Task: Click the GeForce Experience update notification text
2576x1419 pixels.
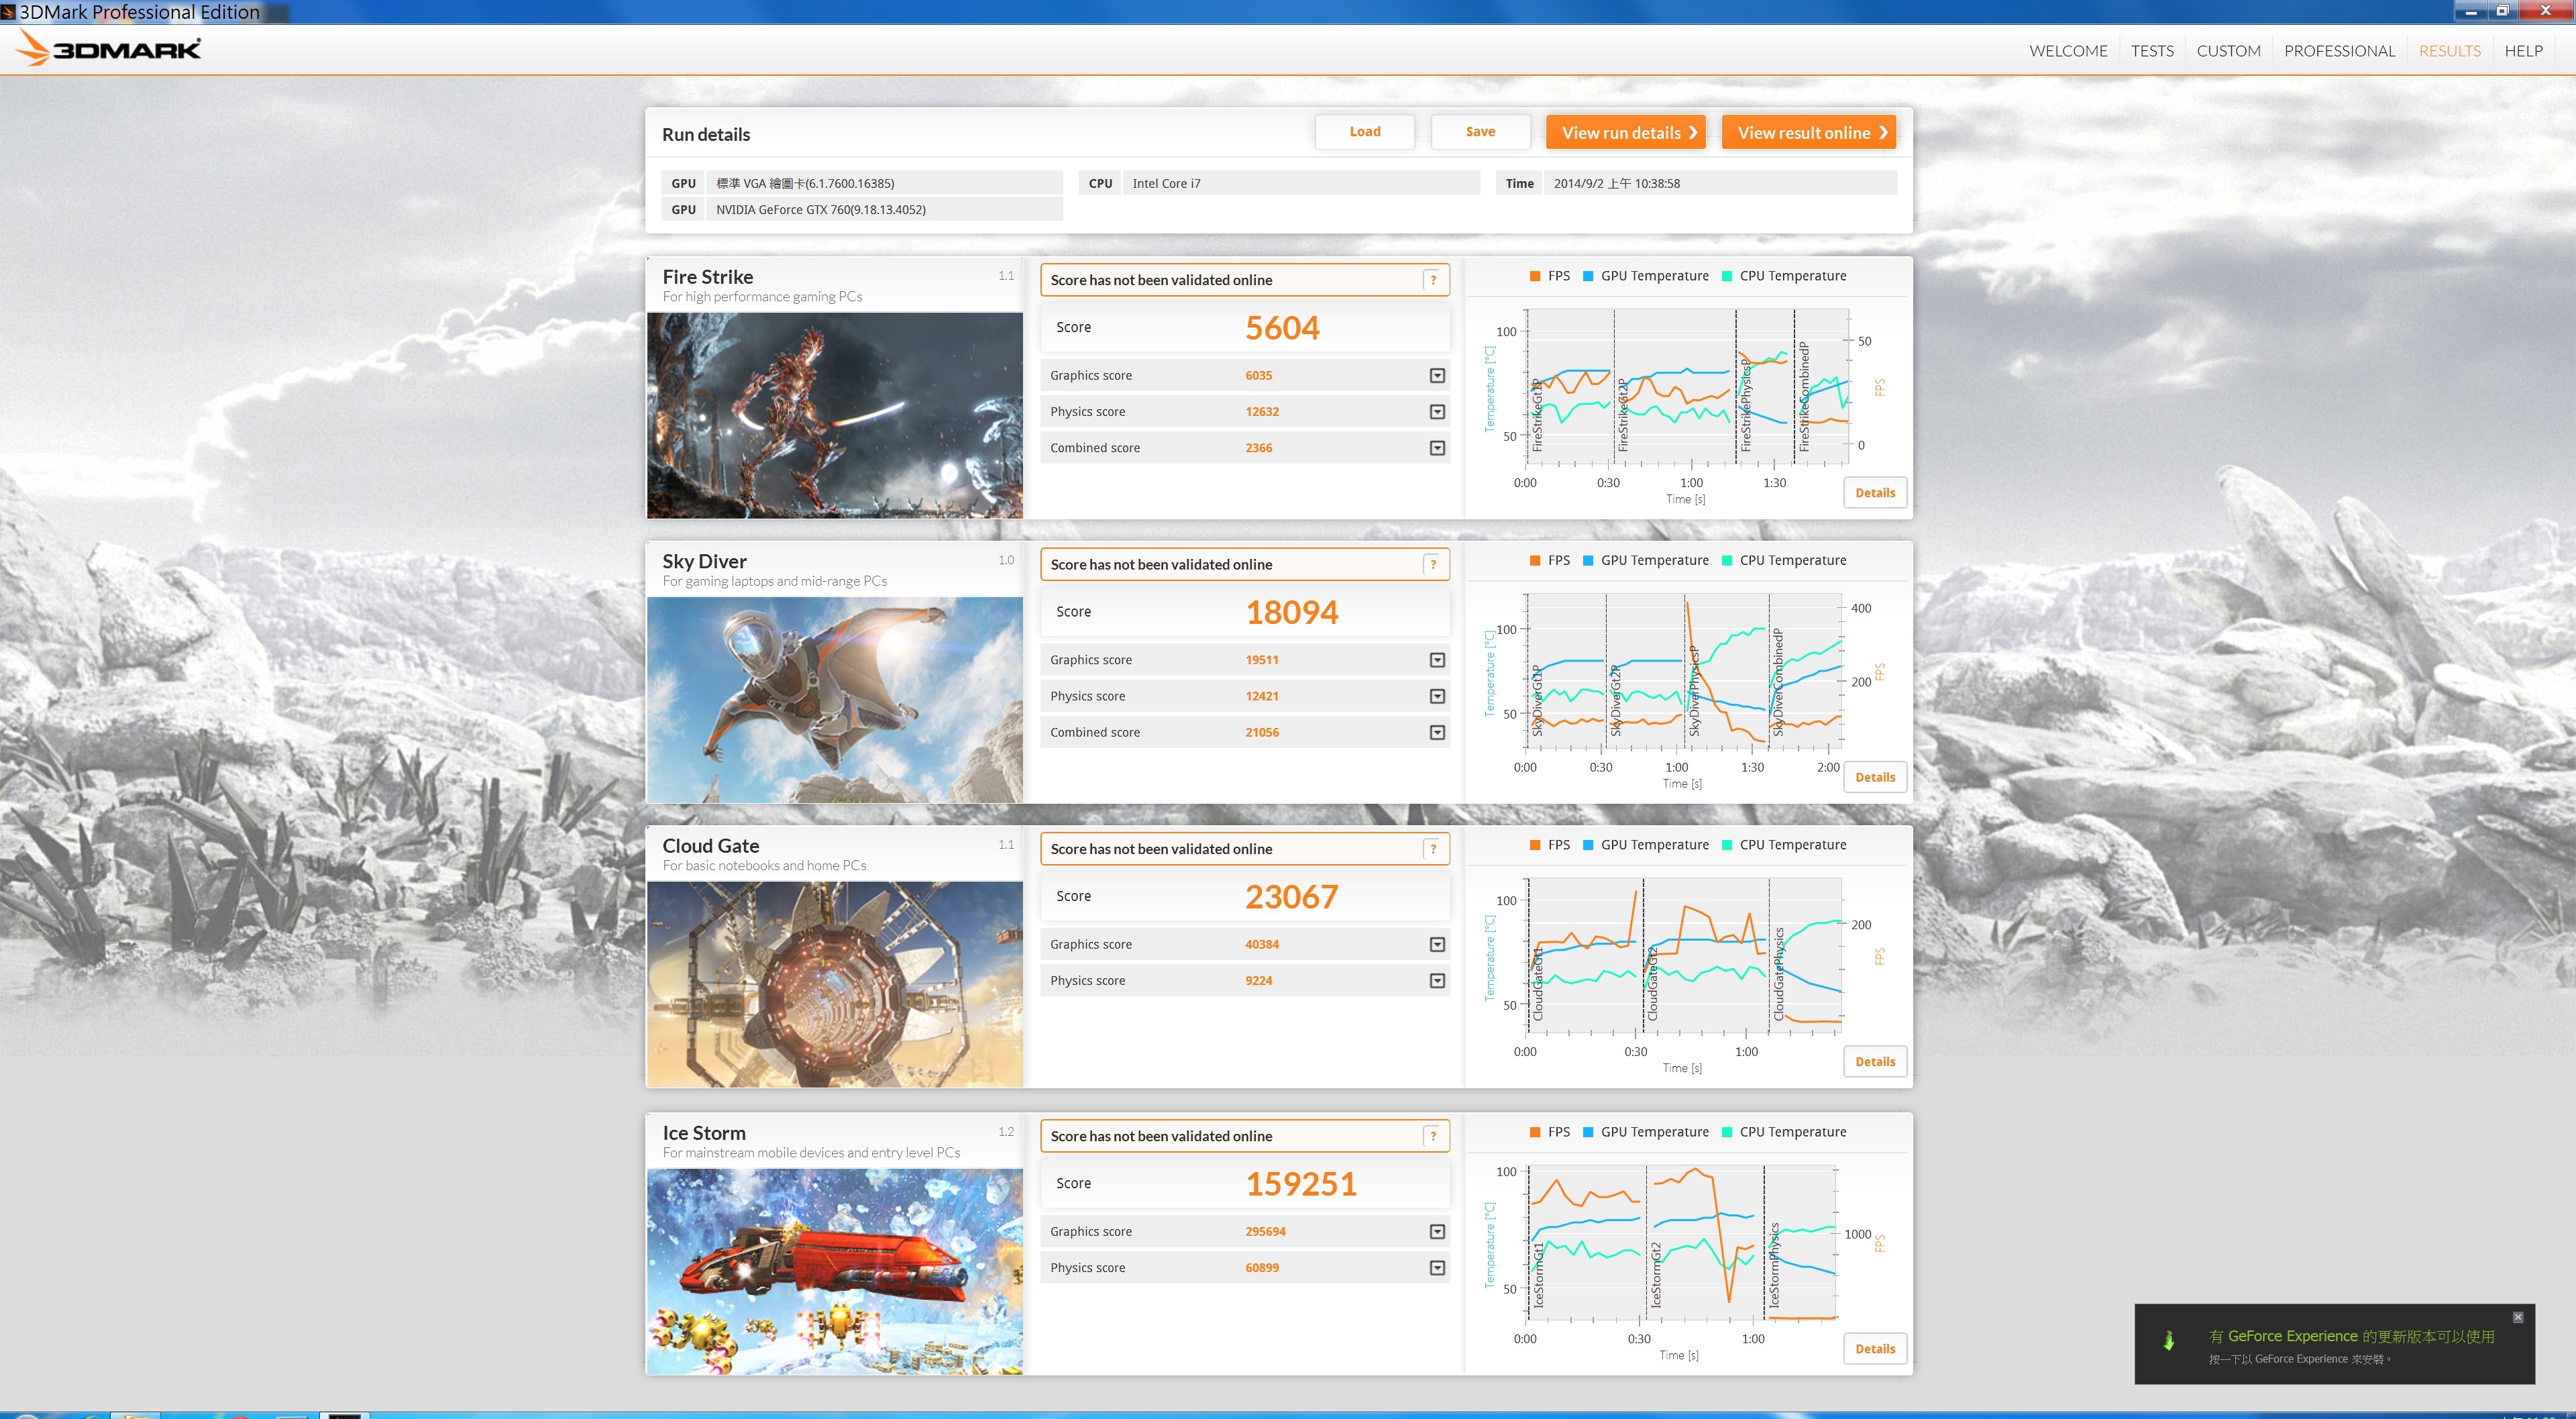Action: [x=2351, y=1336]
